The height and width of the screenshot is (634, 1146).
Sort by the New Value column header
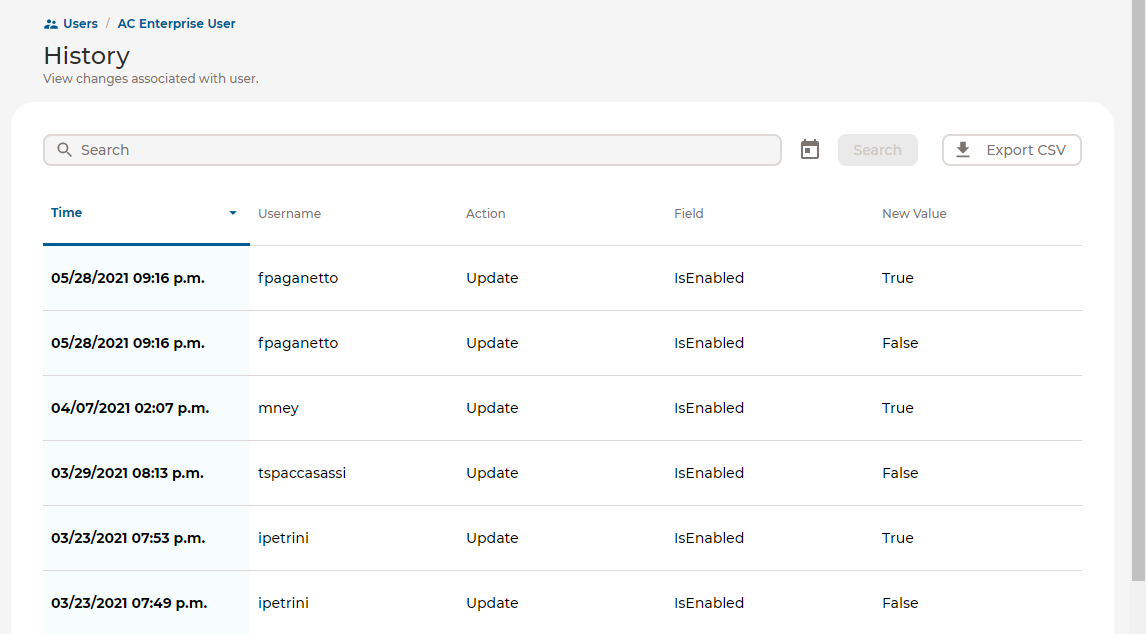point(914,213)
